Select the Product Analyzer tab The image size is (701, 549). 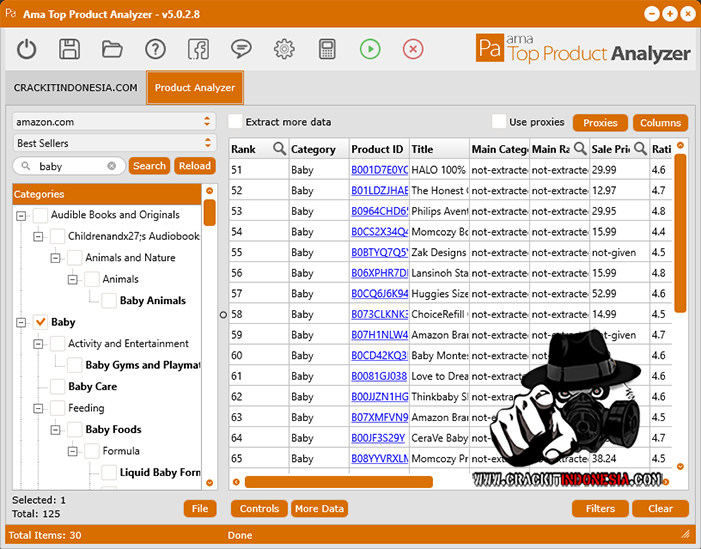point(195,88)
